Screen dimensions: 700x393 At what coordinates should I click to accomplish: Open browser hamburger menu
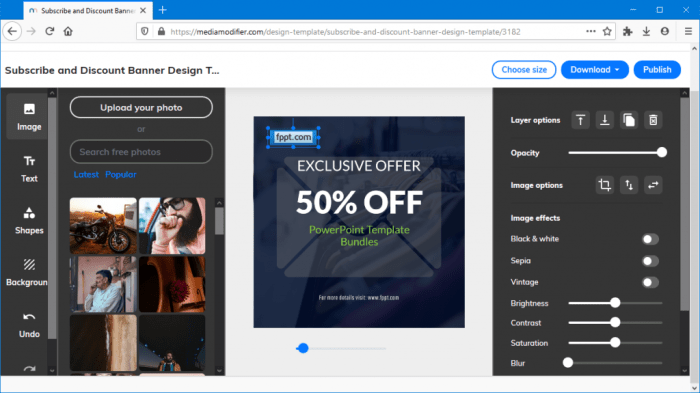pyautogui.click(x=688, y=31)
